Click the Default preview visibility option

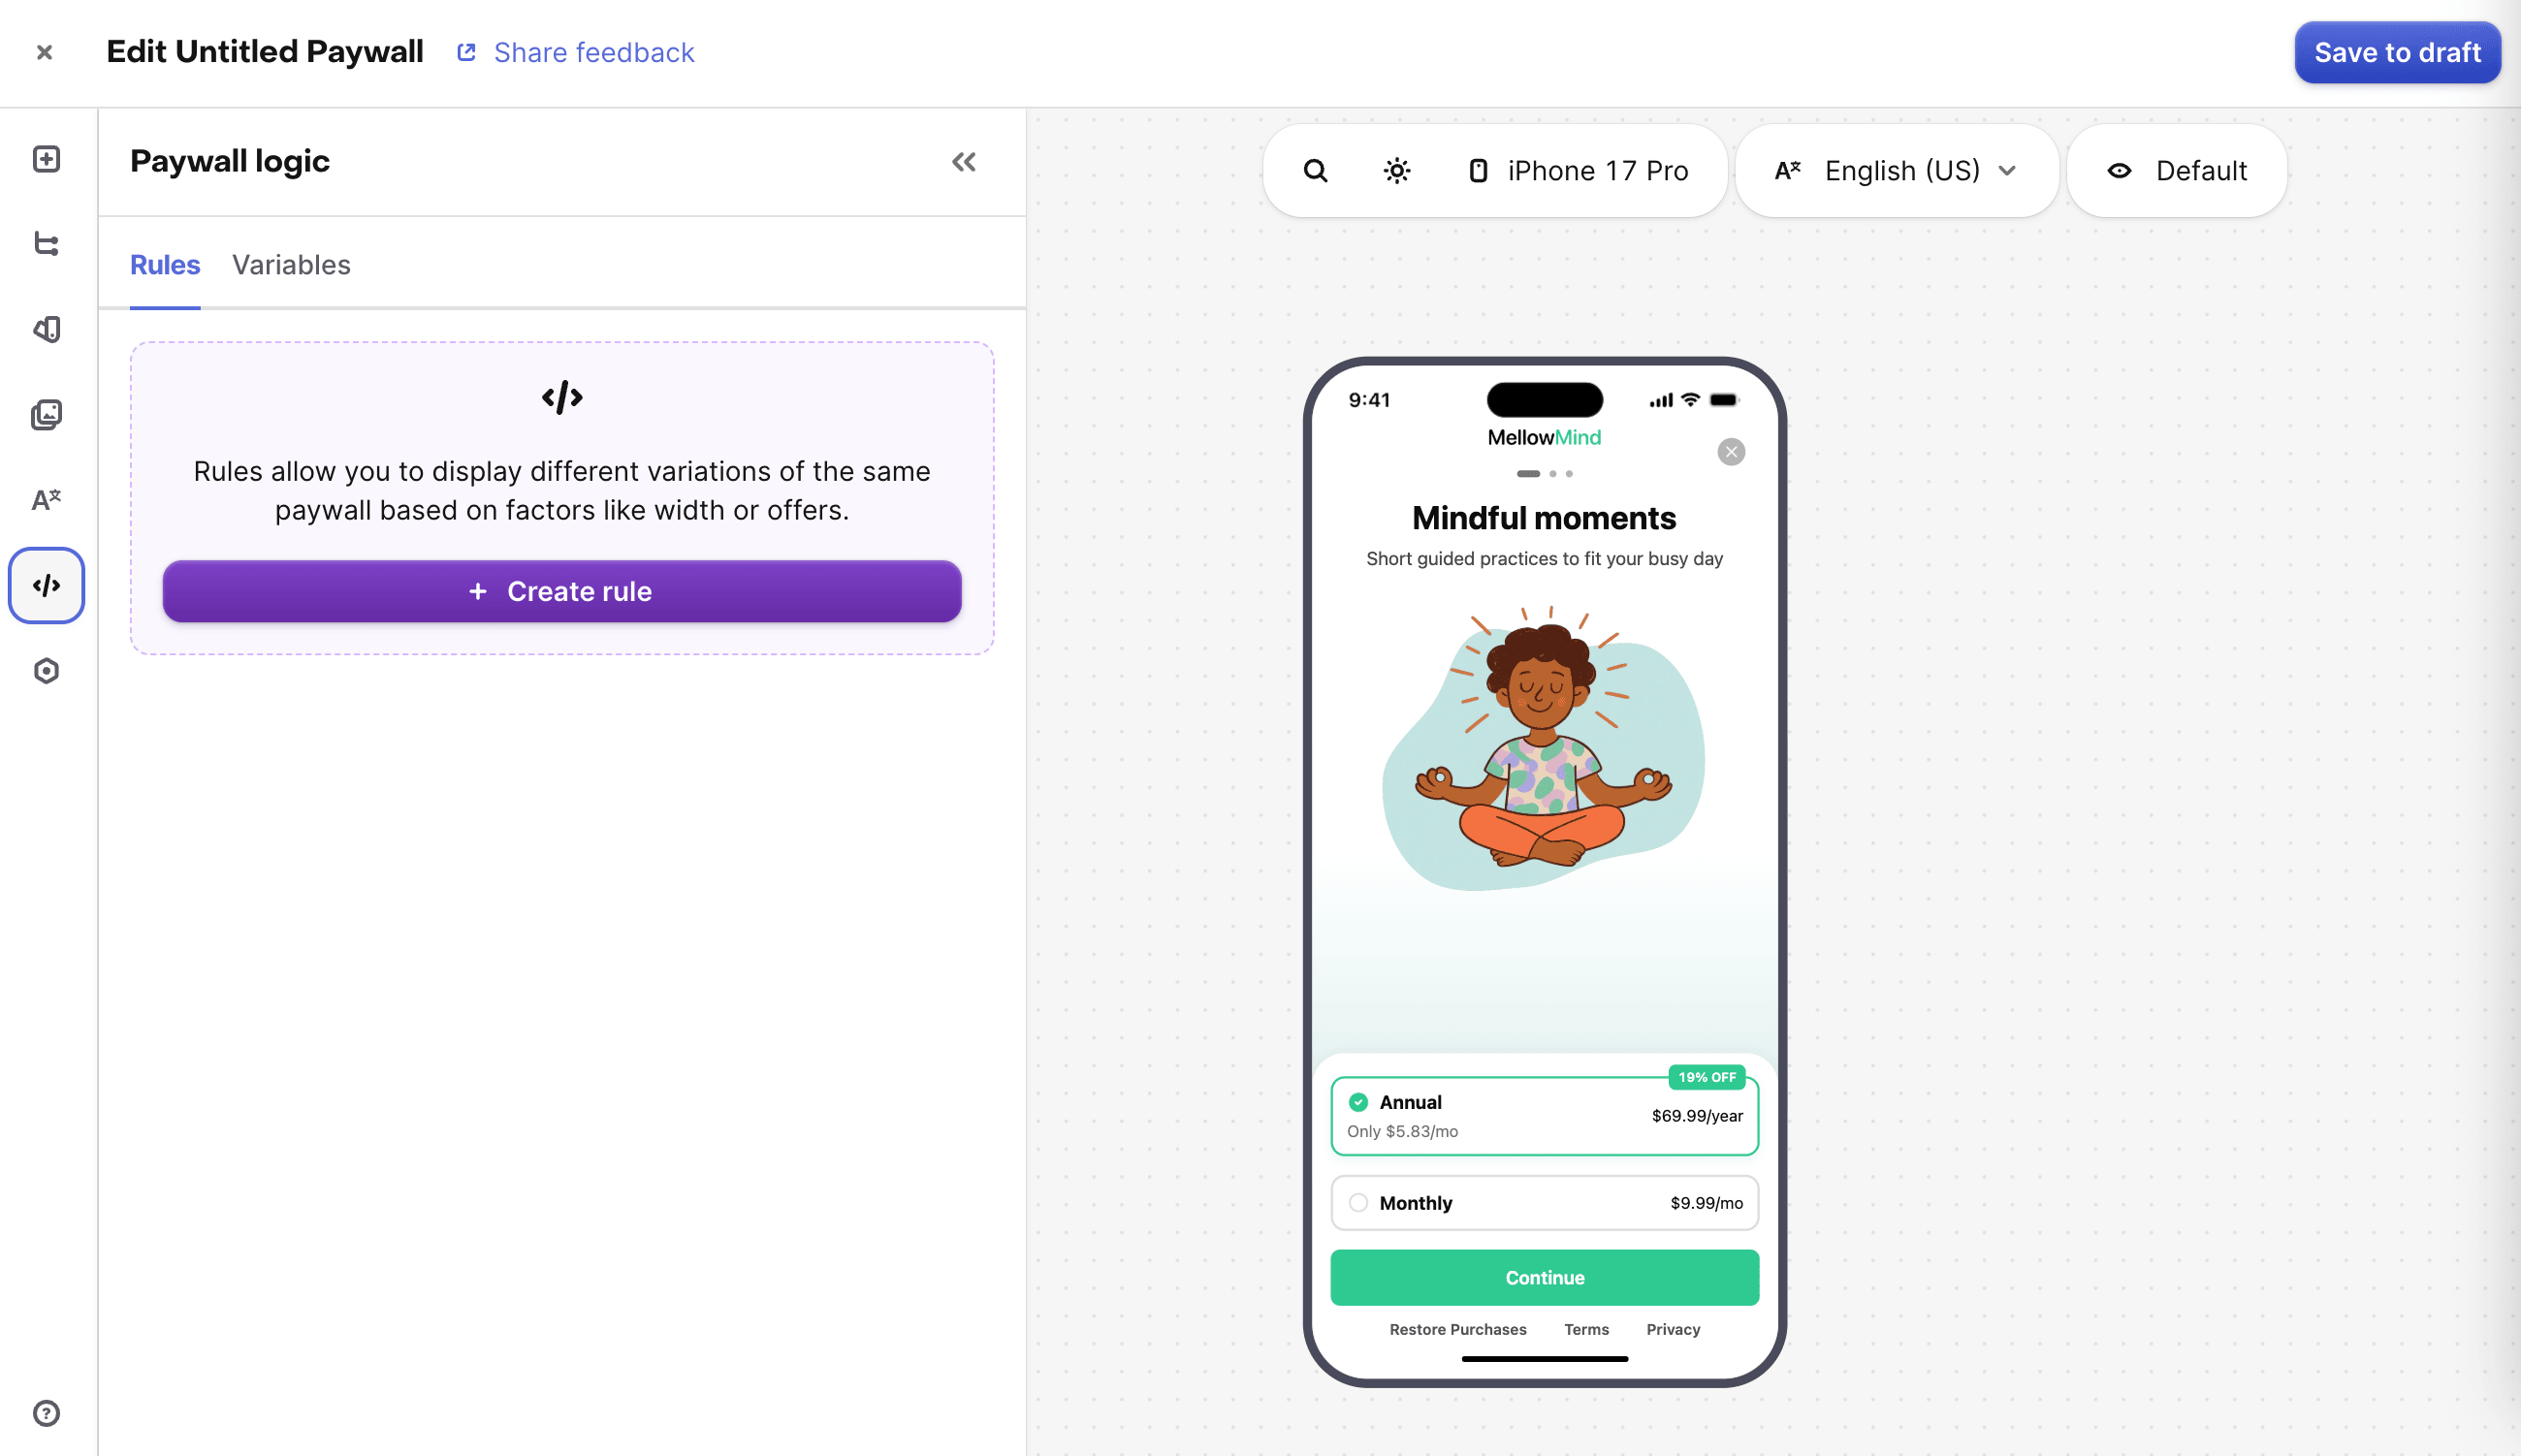coord(2176,171)
